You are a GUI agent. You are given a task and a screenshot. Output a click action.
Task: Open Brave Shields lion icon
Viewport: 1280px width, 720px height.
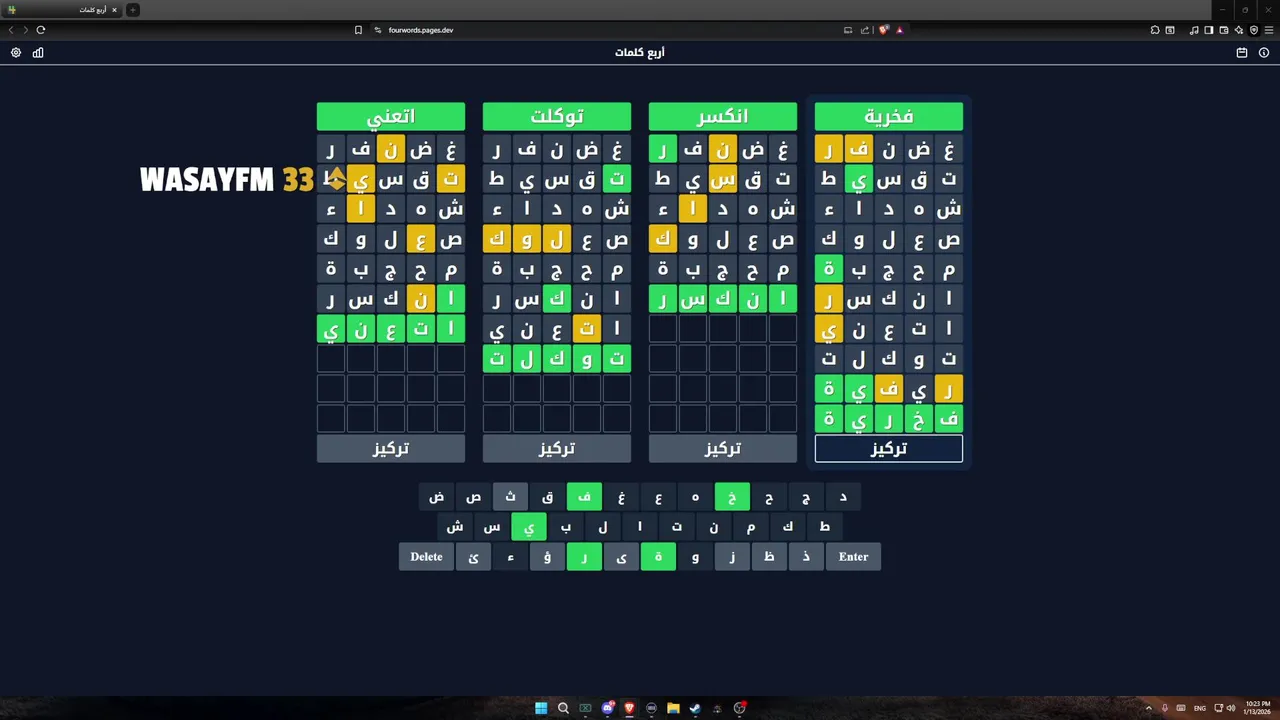point(884,30)
